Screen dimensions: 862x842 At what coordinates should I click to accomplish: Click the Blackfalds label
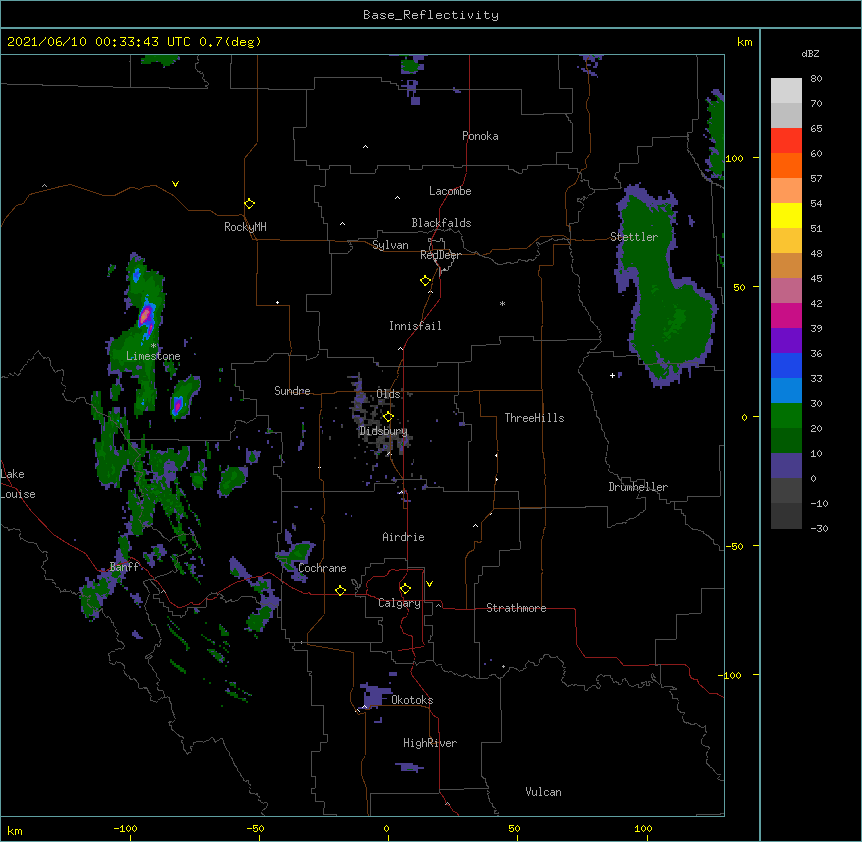(x=441, y=223)
